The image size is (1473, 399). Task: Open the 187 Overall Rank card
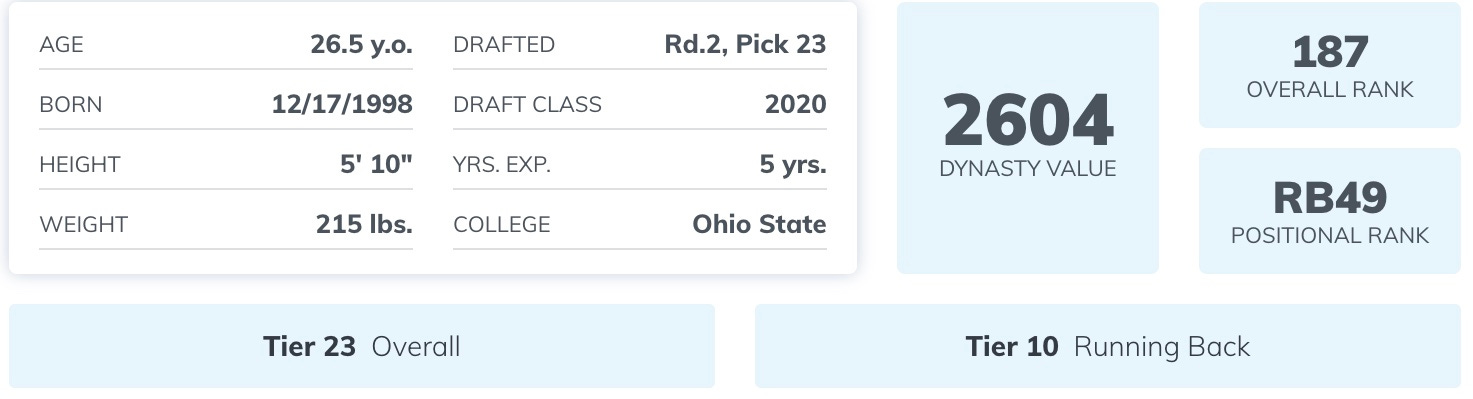click(x=1329, y=65)
